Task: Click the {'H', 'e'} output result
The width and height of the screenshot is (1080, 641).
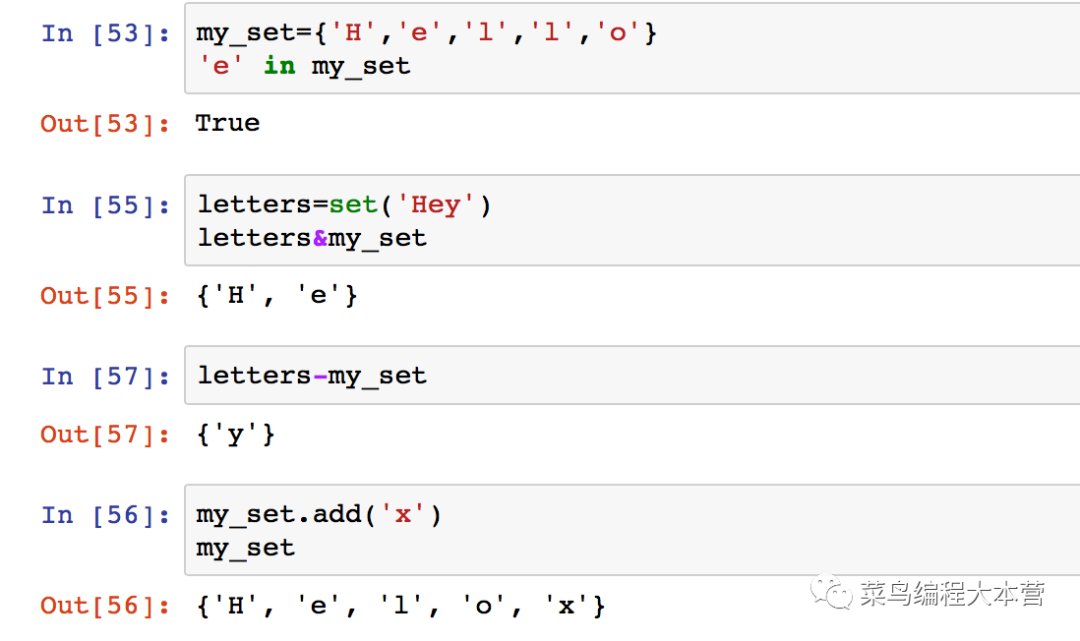Action: point(277,296)
